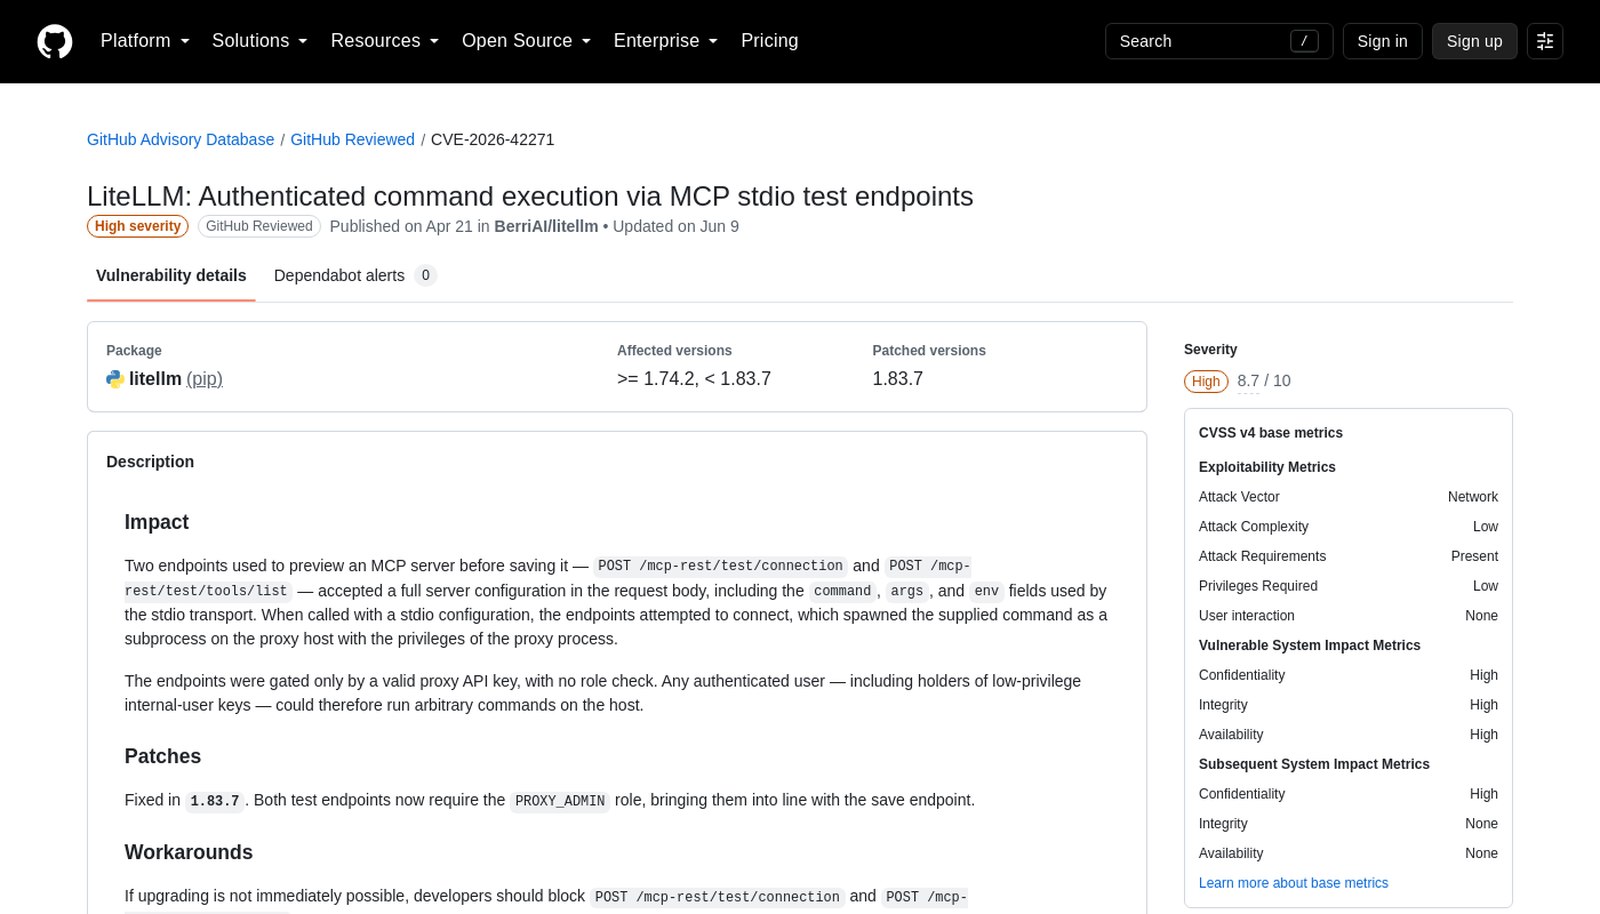
Task: Click the Python package icon beside litellm
Action: point(115,379)
